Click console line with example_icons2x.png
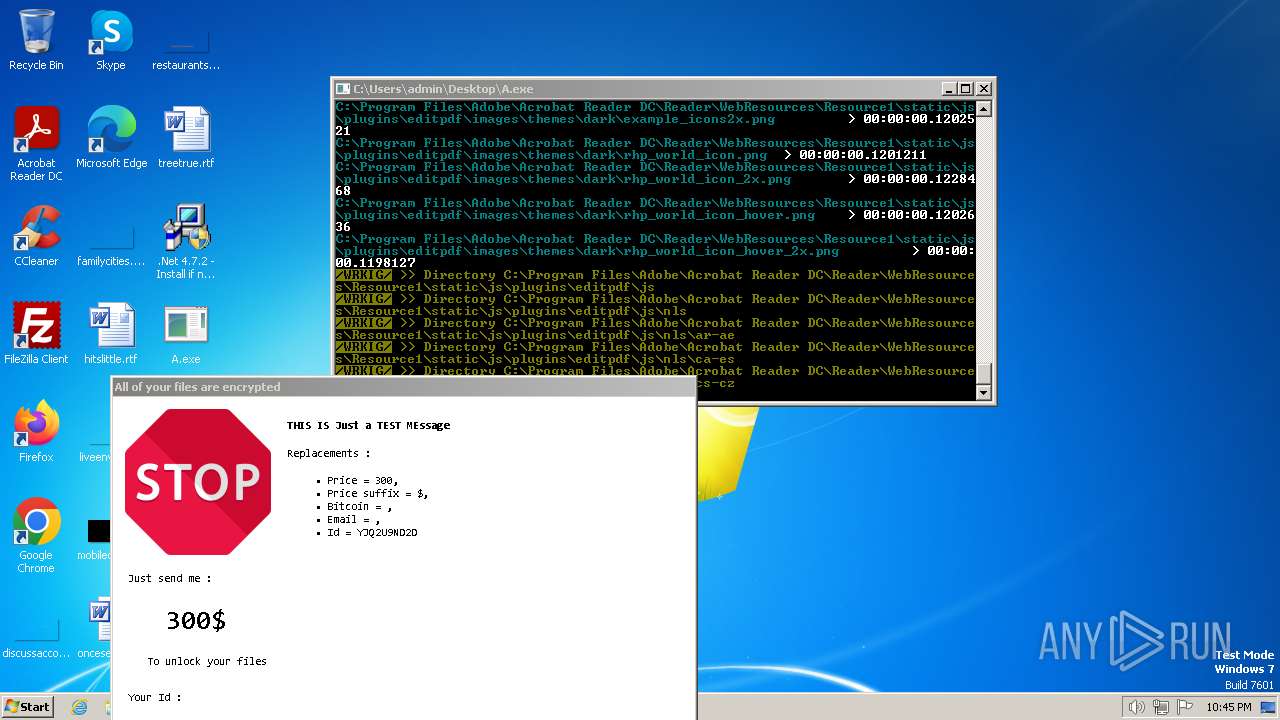The width and height of the screenshot is (1280, 720). click(x=655, y=119)
